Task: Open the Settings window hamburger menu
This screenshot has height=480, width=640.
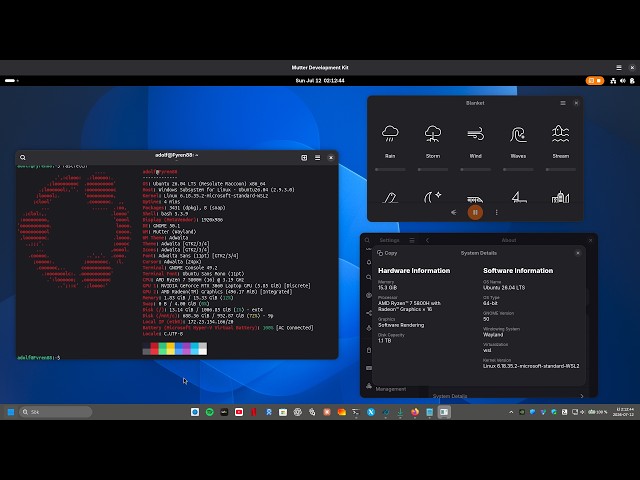Action: point(412,240)
